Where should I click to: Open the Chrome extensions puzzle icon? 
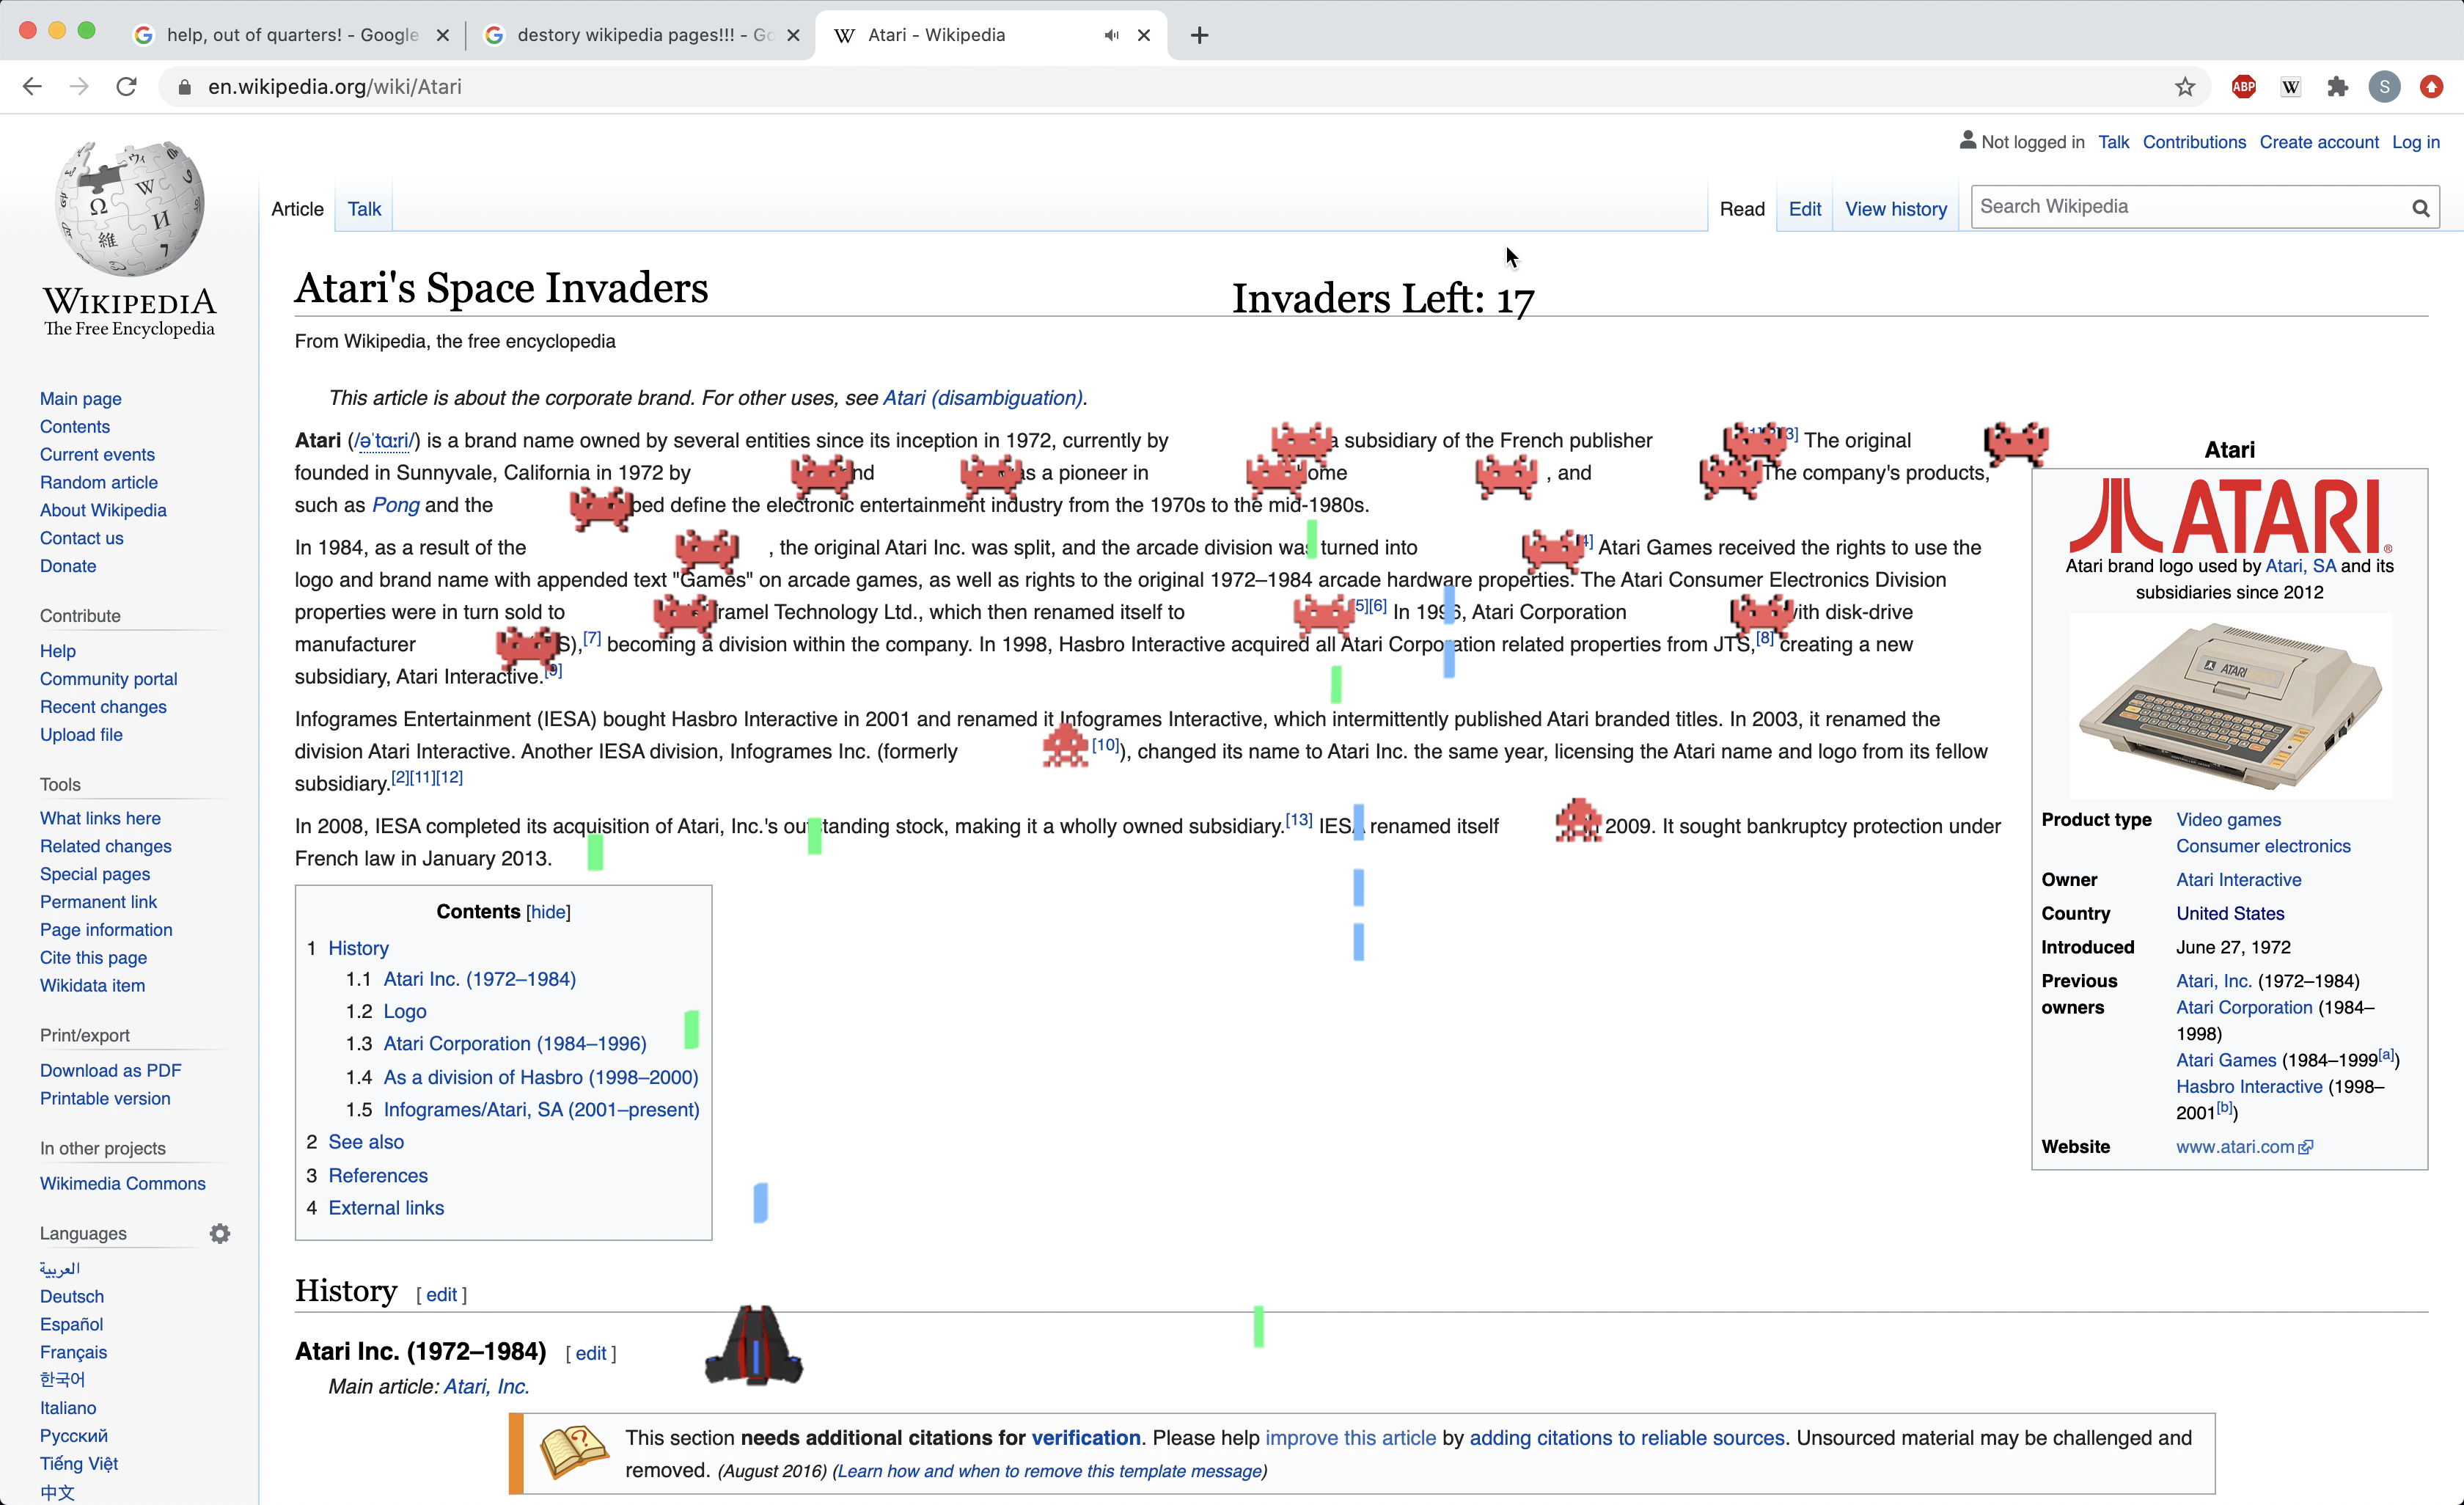pos(2337,87)
